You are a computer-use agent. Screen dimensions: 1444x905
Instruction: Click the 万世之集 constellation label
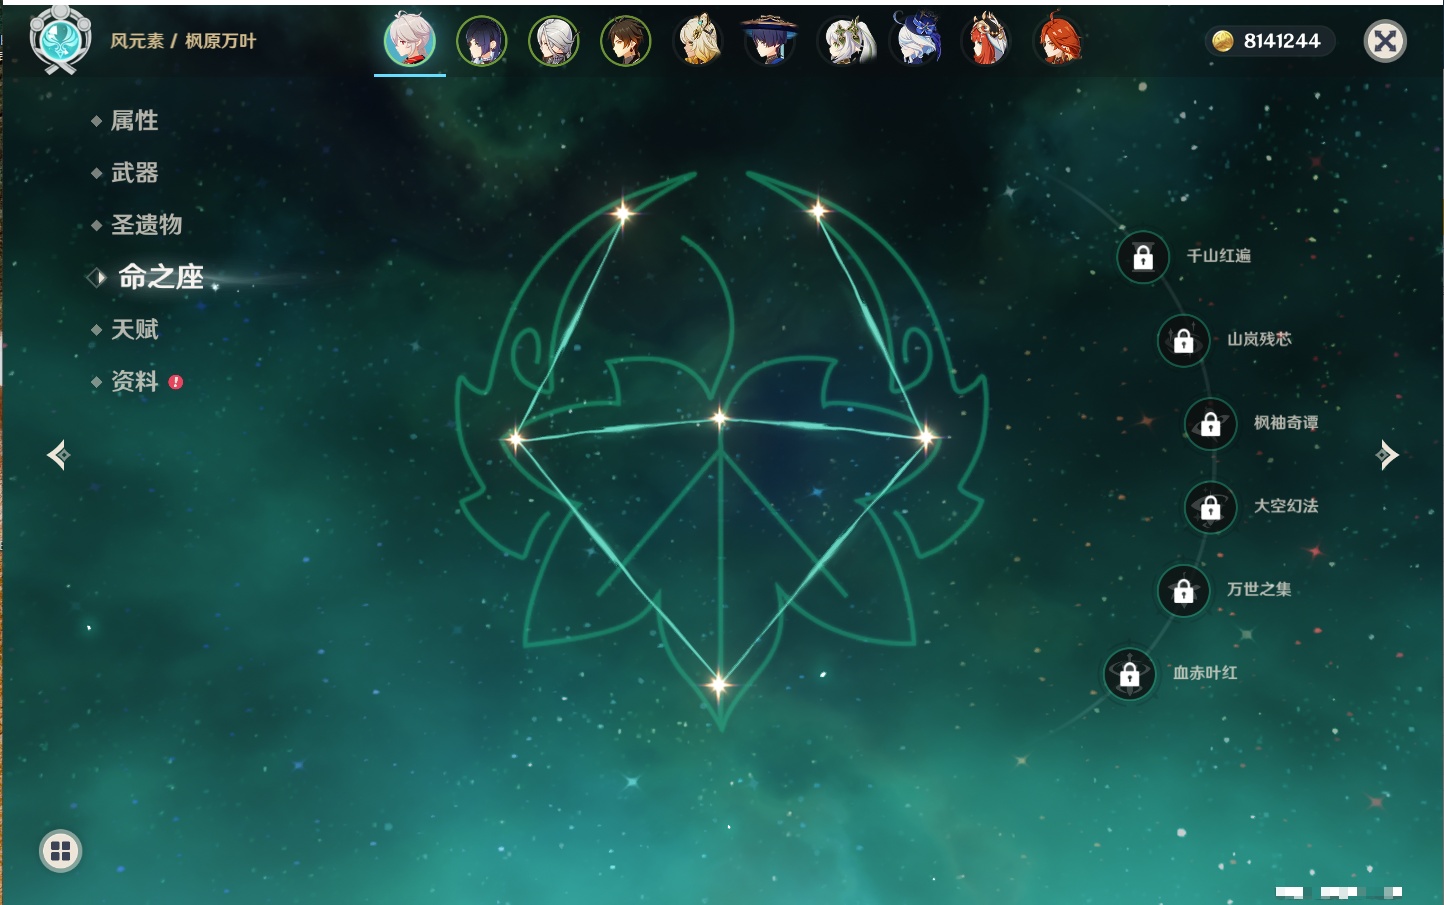(x=1260, y=589)
